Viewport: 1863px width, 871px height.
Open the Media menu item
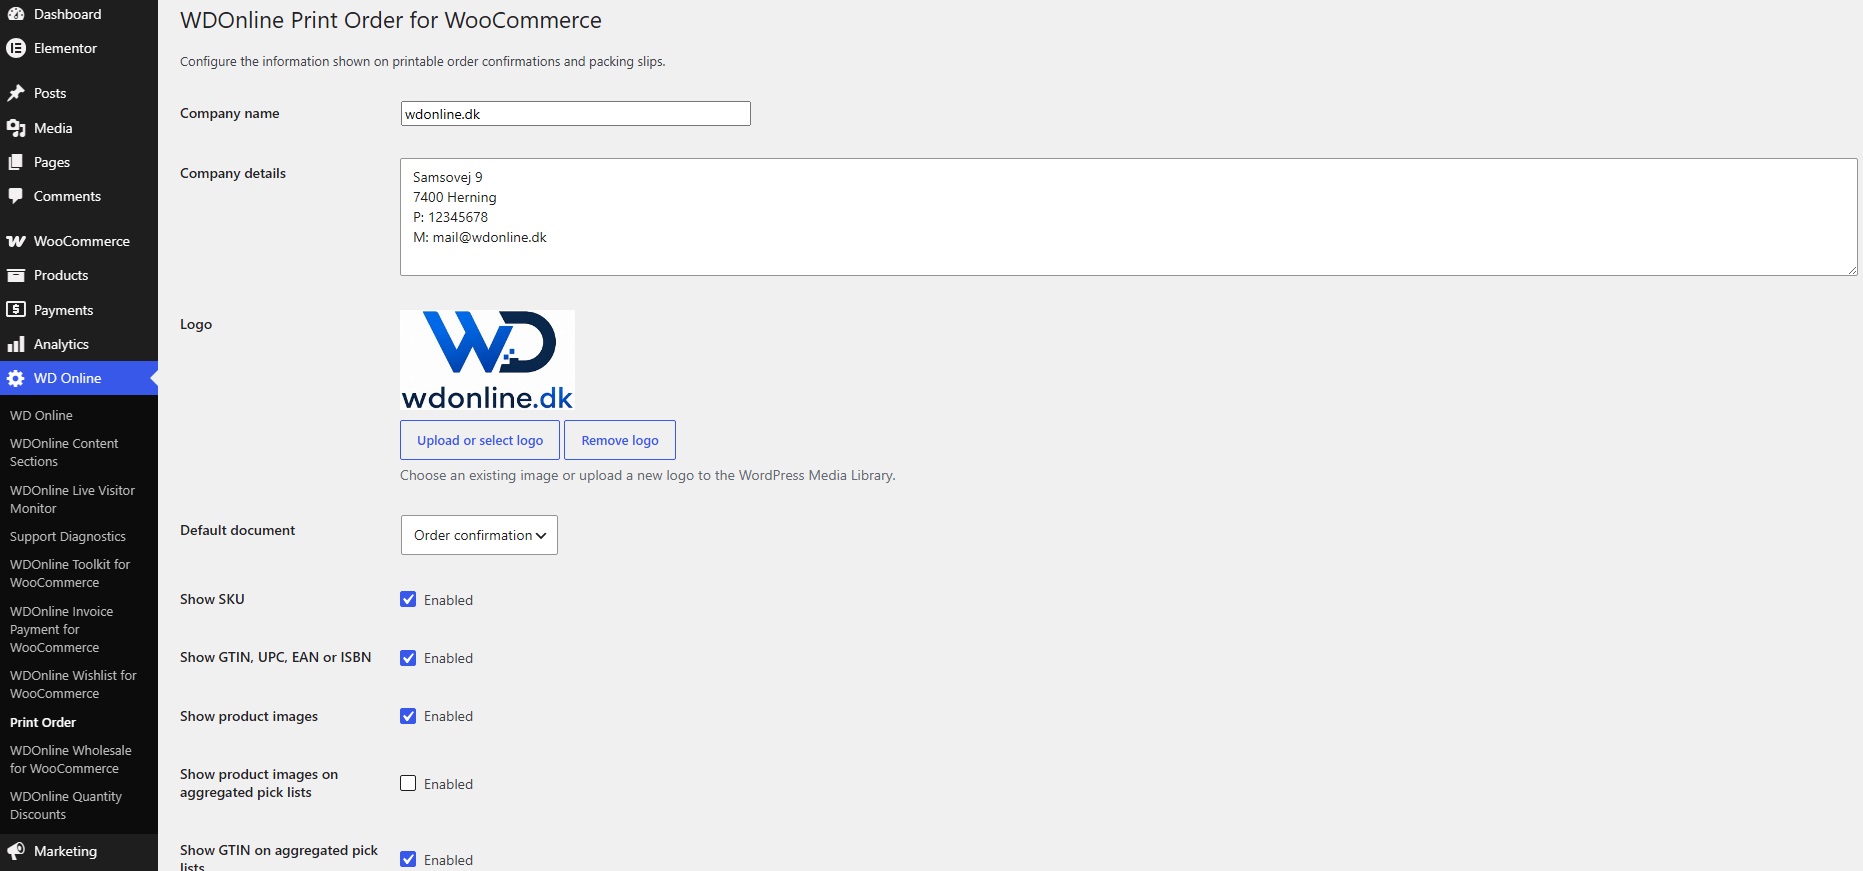click(79, 128)
